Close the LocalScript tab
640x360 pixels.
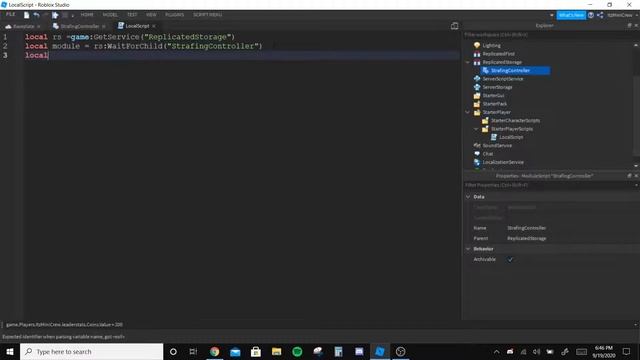153,26
